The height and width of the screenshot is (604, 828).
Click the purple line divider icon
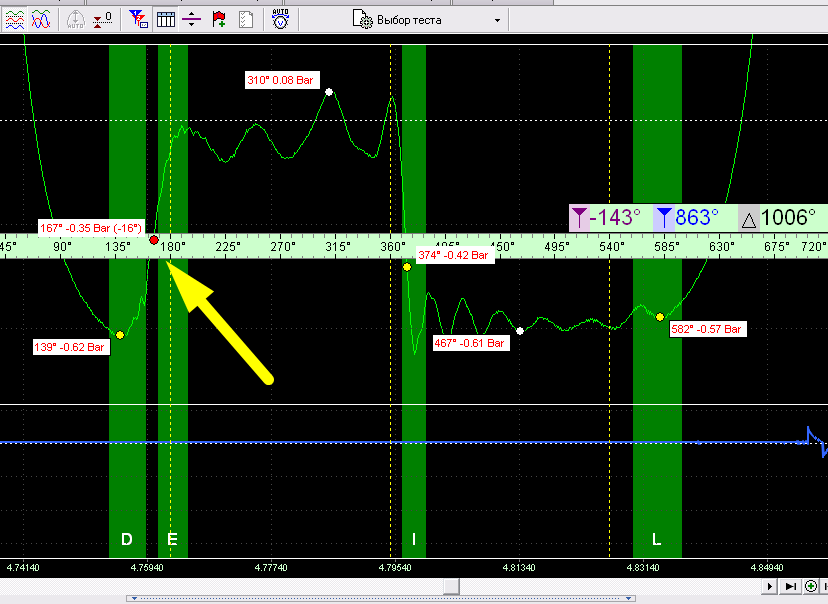[x=191, y=20]
